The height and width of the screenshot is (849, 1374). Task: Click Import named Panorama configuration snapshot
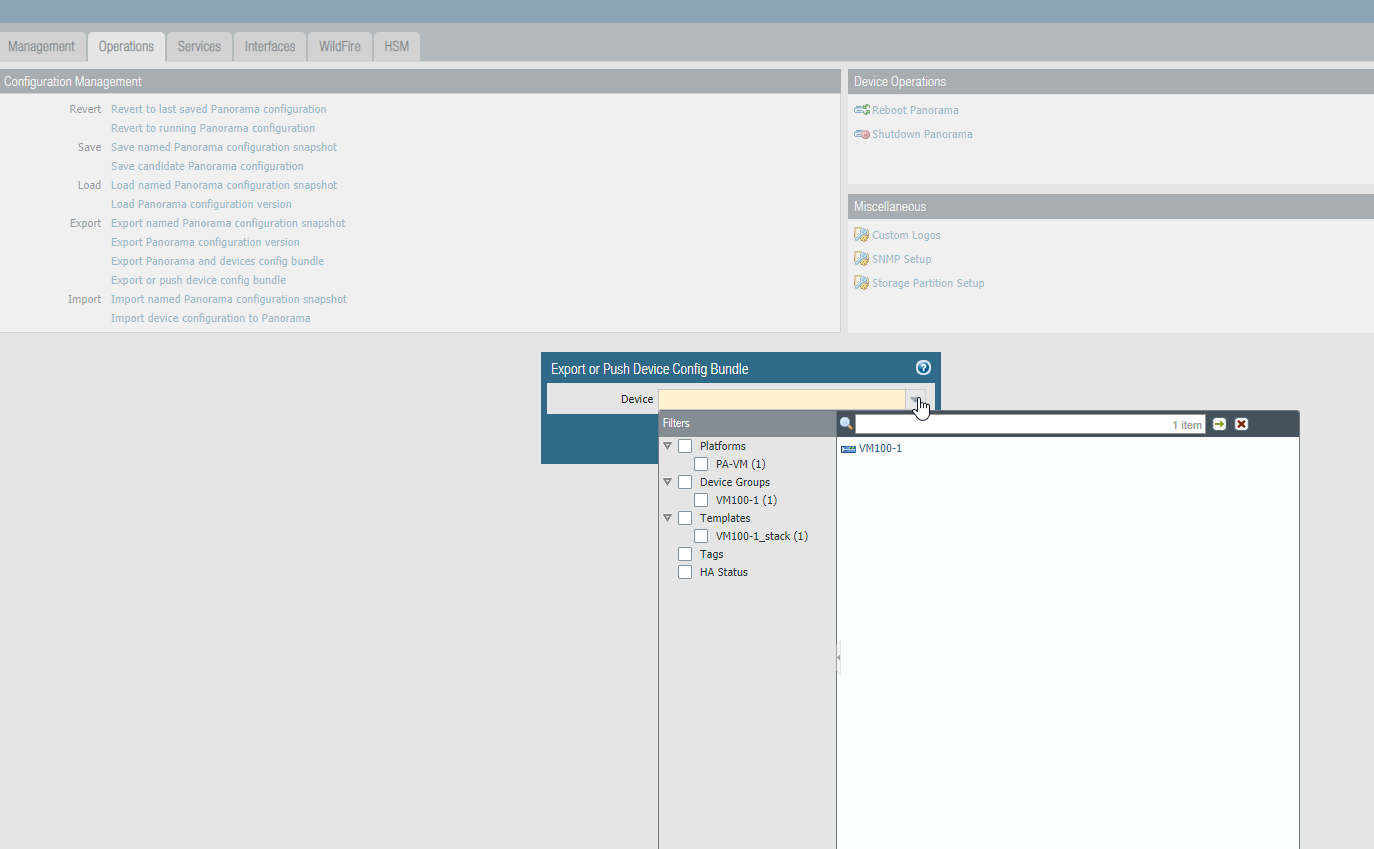[229, 299]
